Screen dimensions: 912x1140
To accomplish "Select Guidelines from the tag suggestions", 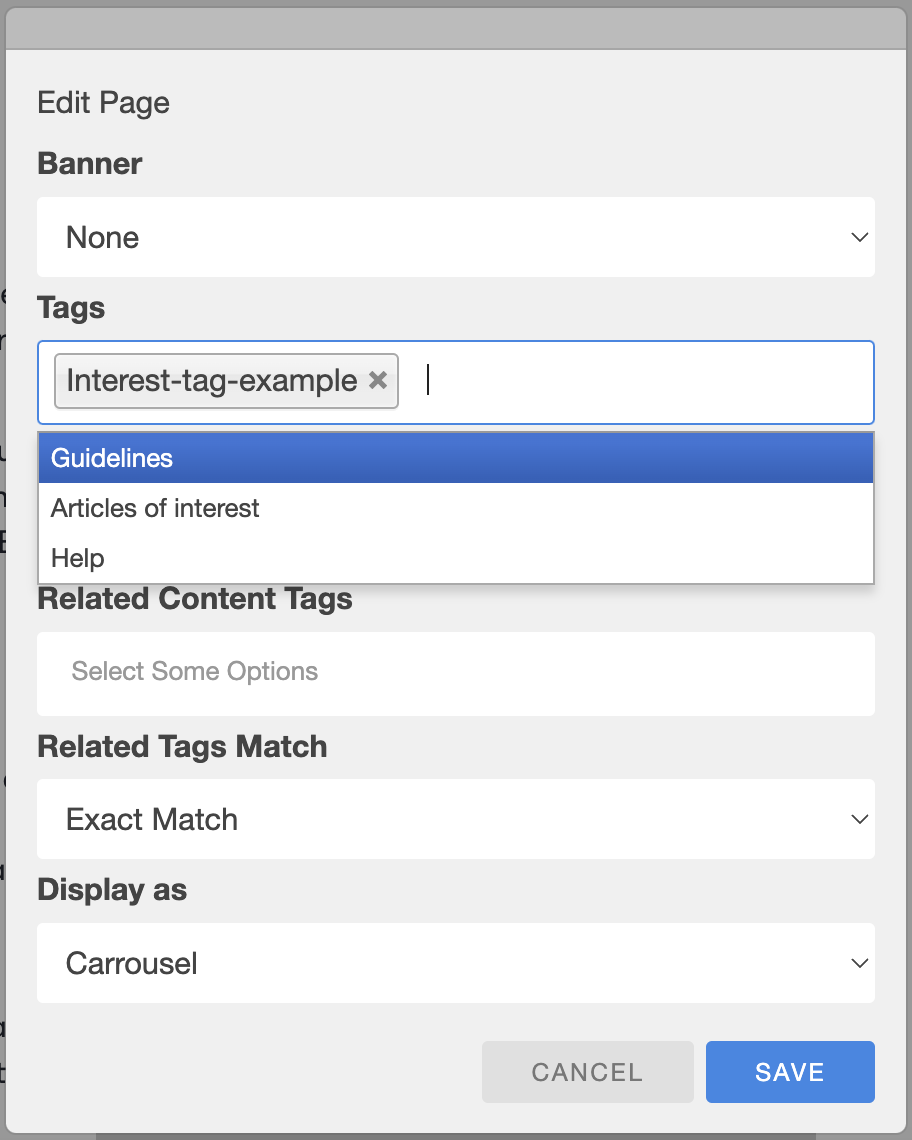I will [456, 458].
